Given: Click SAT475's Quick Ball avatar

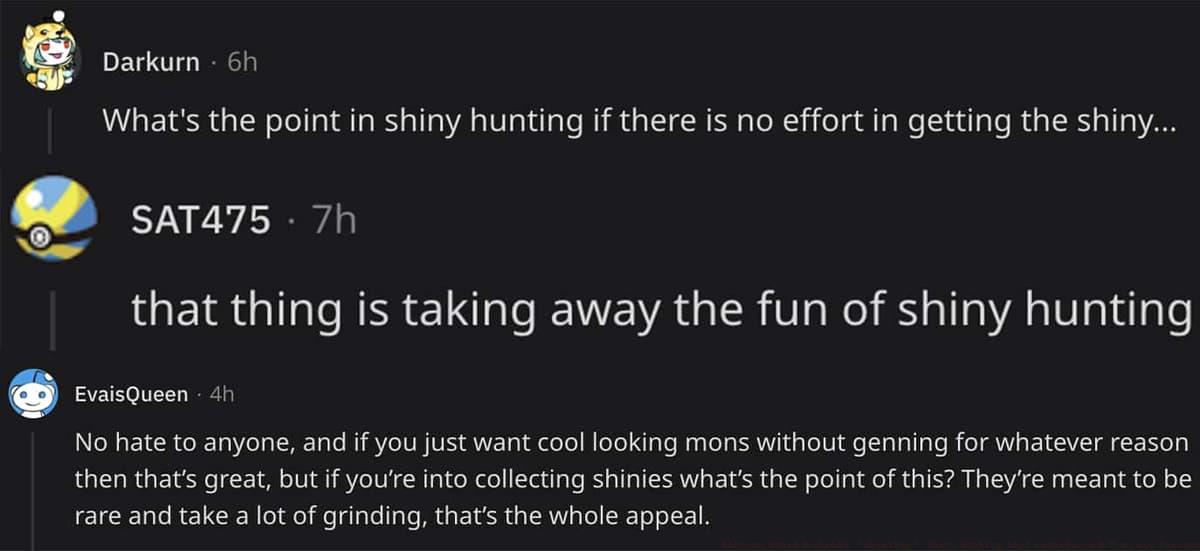Looking at the screenshot, I should 54,218.
